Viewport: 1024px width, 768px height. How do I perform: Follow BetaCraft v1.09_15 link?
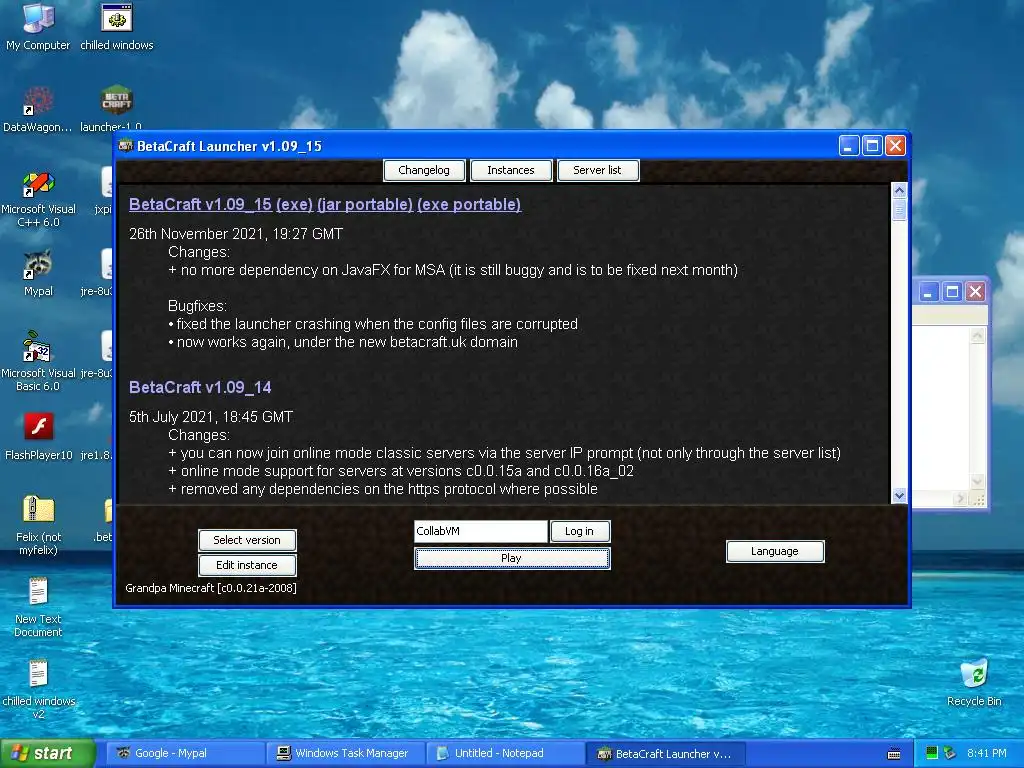click(200, 204)
